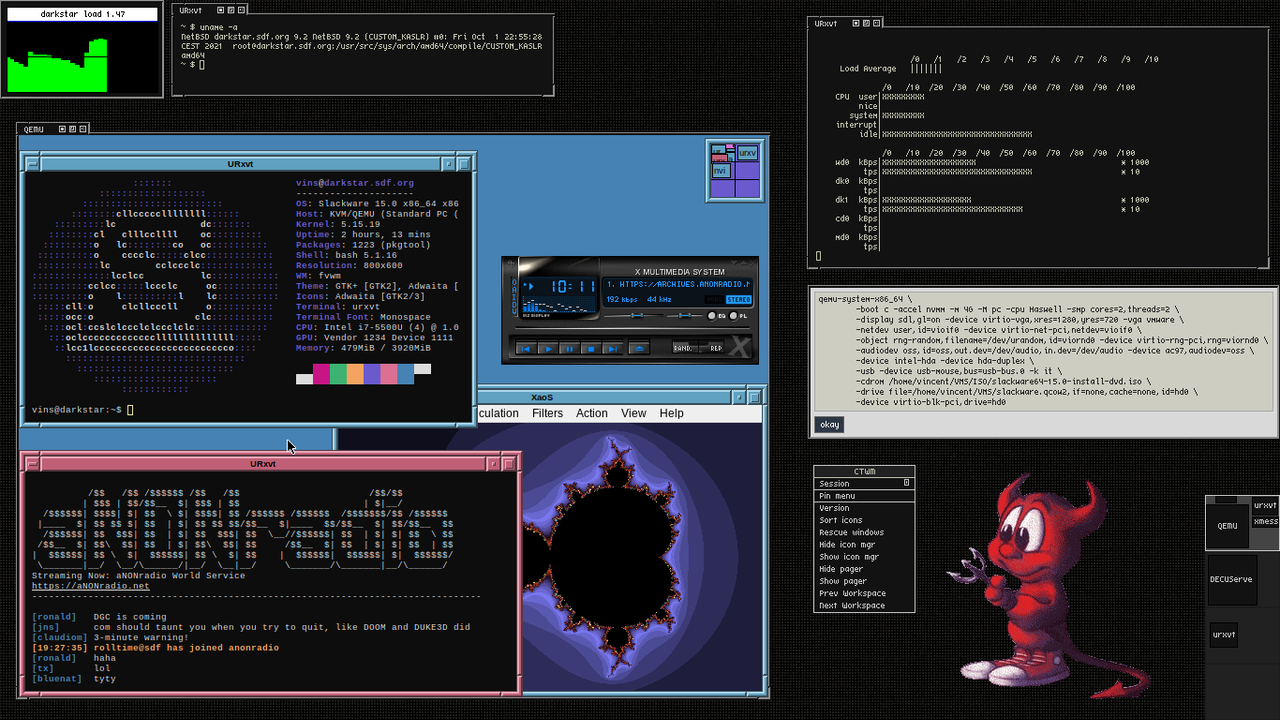Screen dimensions: 1280x720
Task: Select Version in CTWM menu
Action: (864, 508)
